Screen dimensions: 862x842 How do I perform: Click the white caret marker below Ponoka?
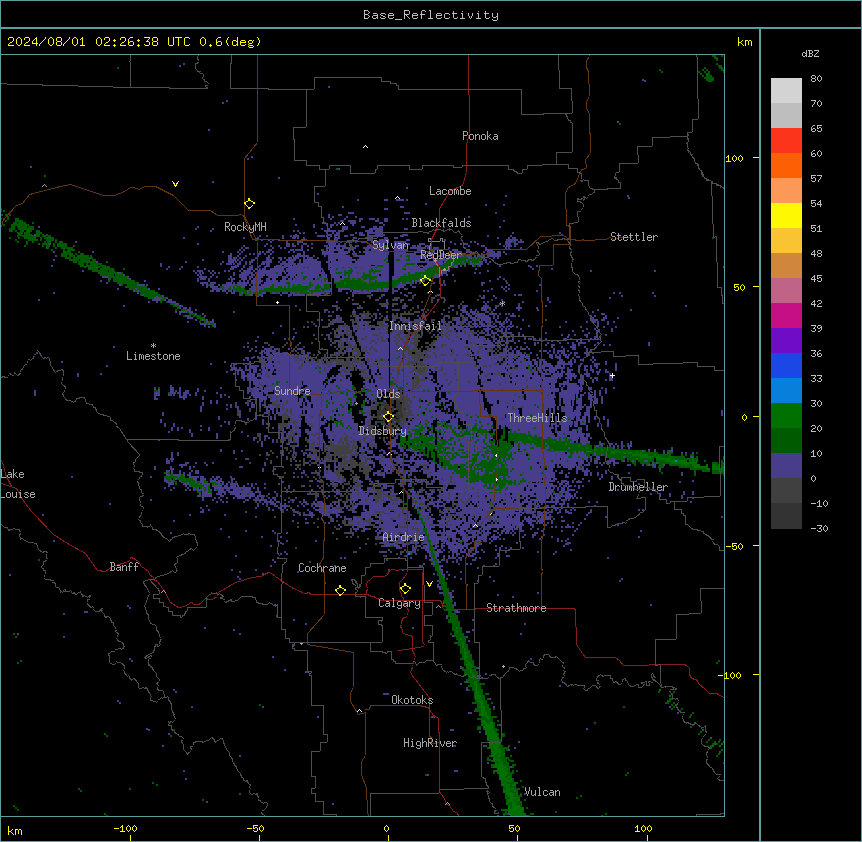coord(365,147)
